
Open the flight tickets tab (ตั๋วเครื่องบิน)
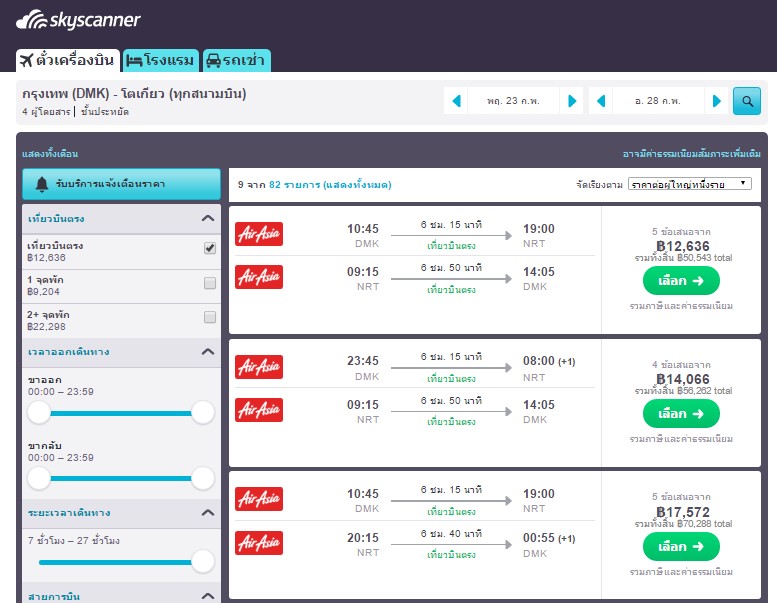(68, 60)
